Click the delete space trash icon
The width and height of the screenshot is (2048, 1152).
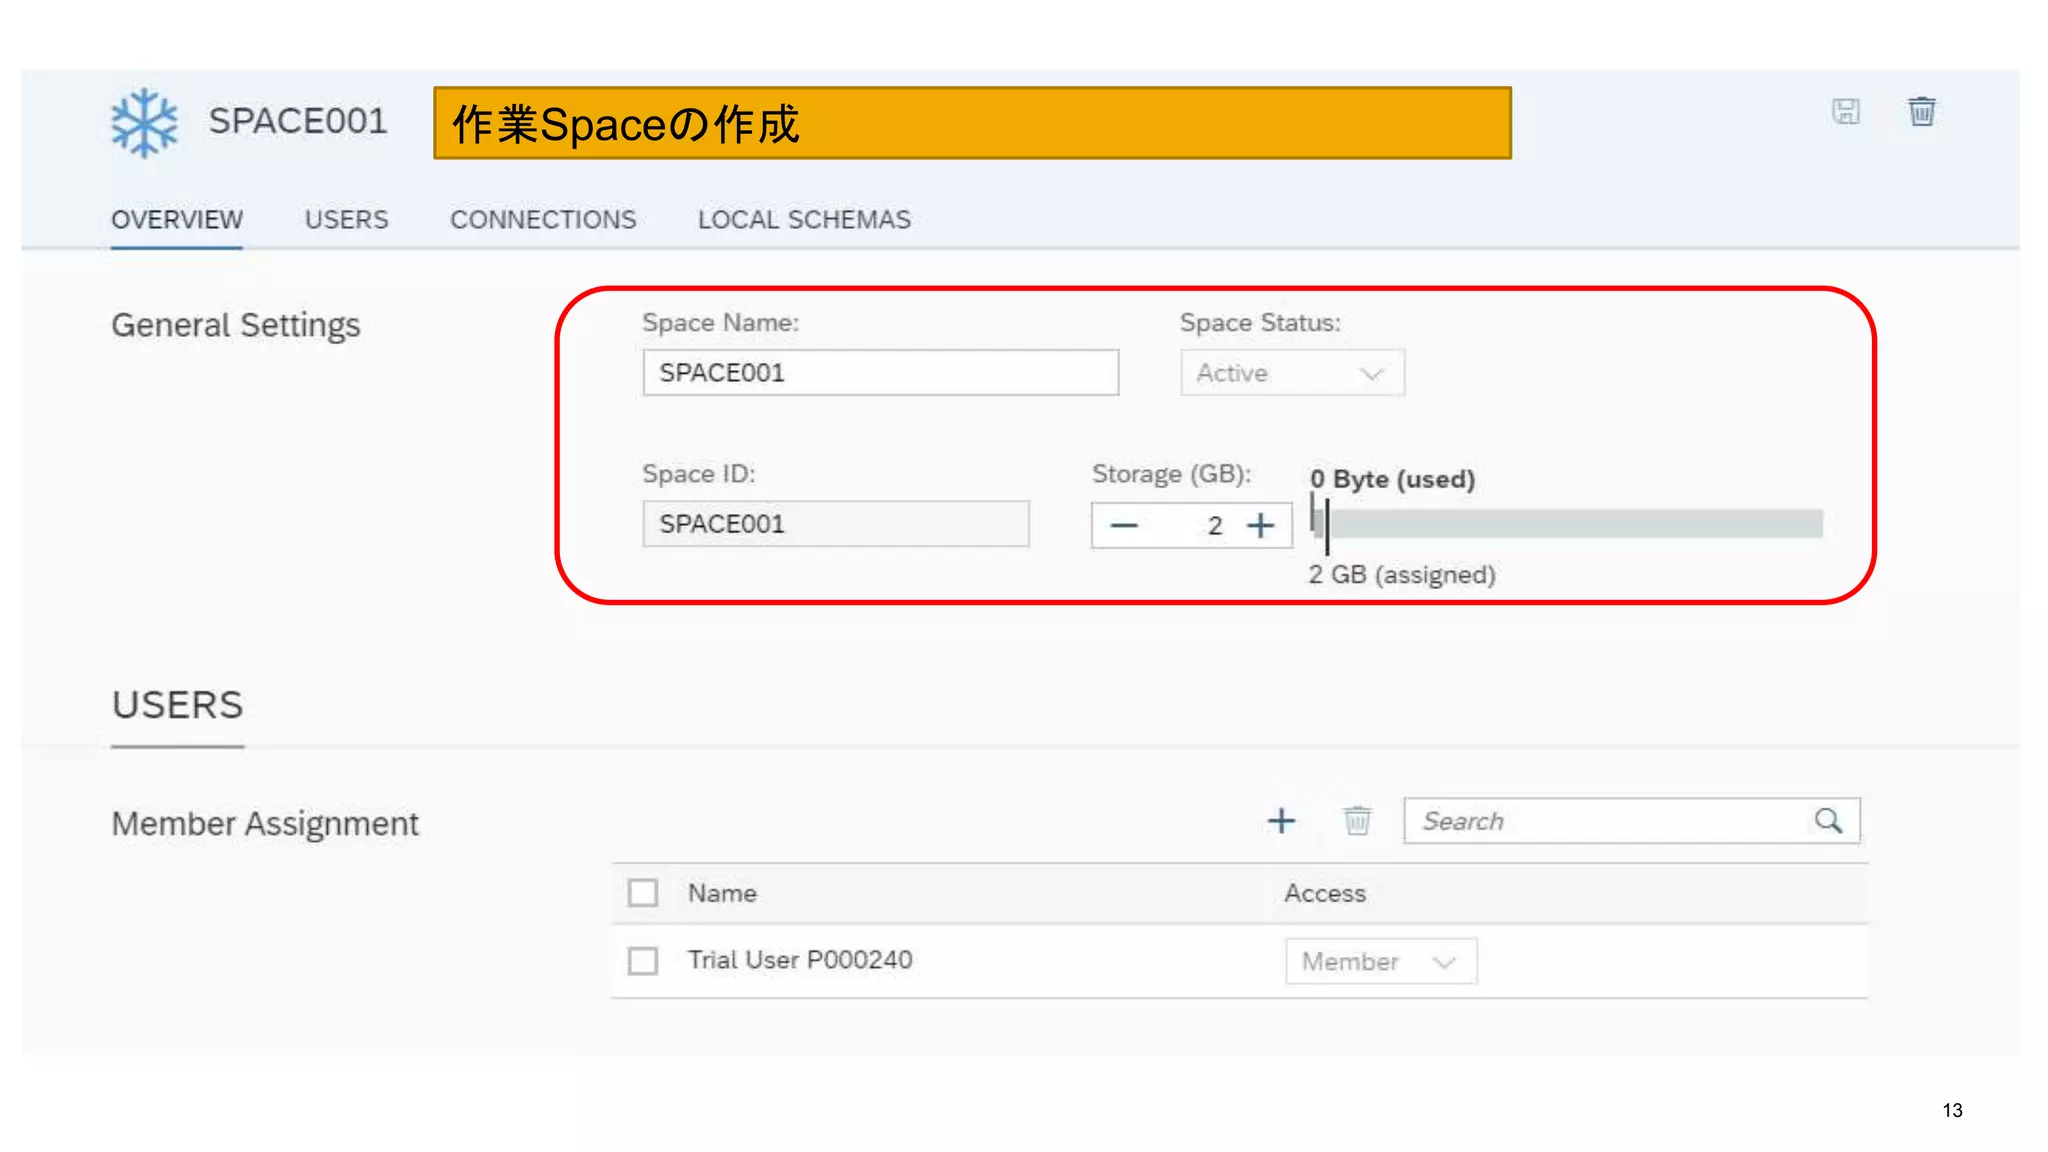1921,111
